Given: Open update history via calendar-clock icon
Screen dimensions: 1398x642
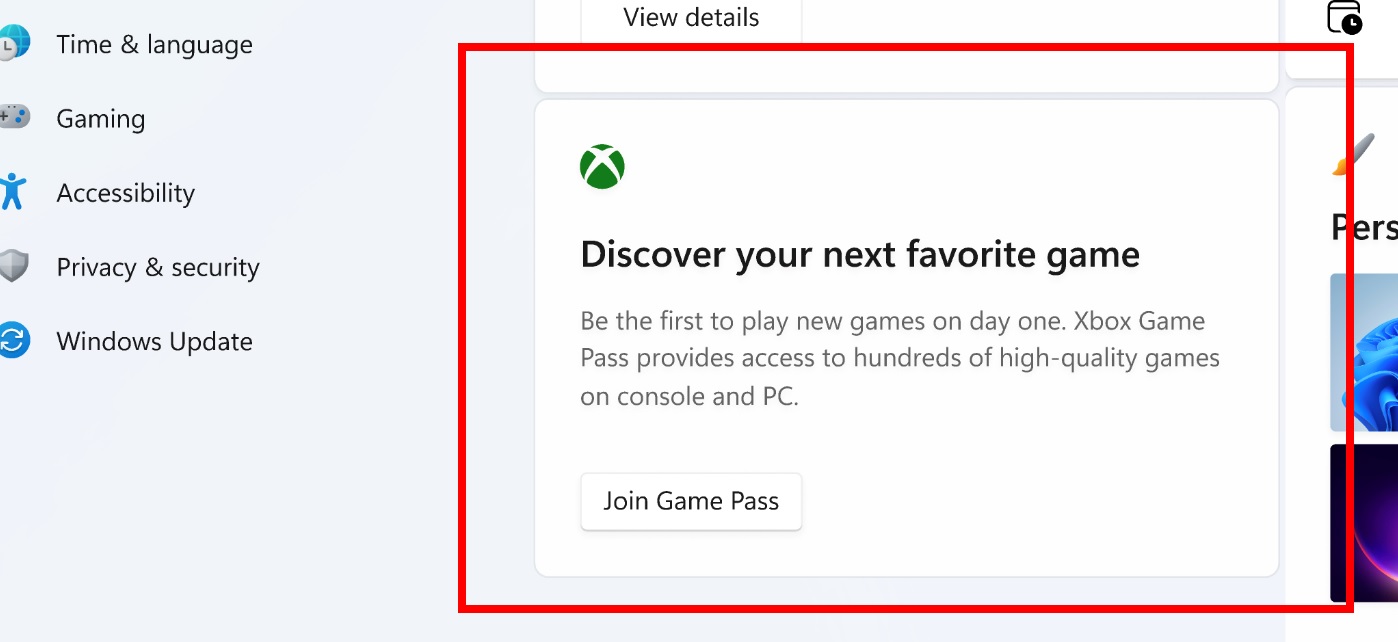Looking at the screenshot, I should click(x=1345, y=17).
